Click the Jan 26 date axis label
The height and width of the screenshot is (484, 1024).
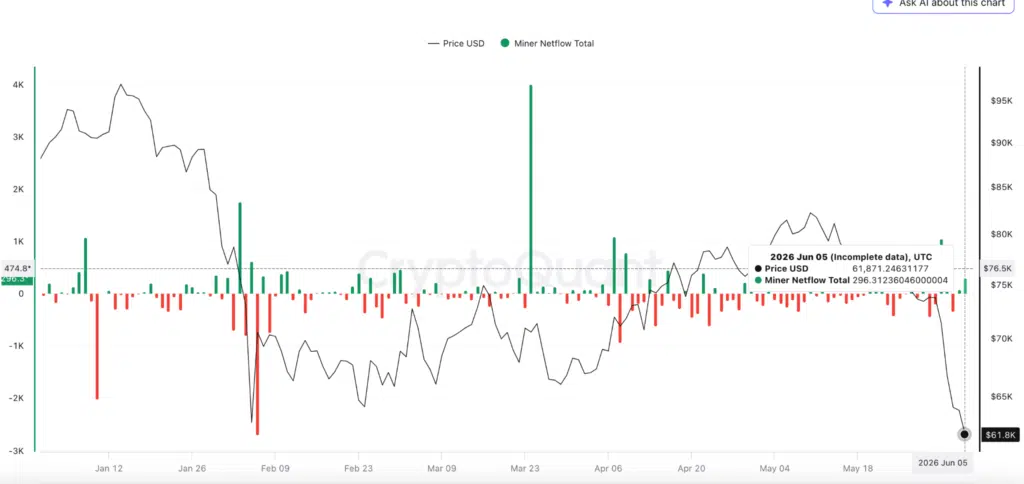coord(192,468)
